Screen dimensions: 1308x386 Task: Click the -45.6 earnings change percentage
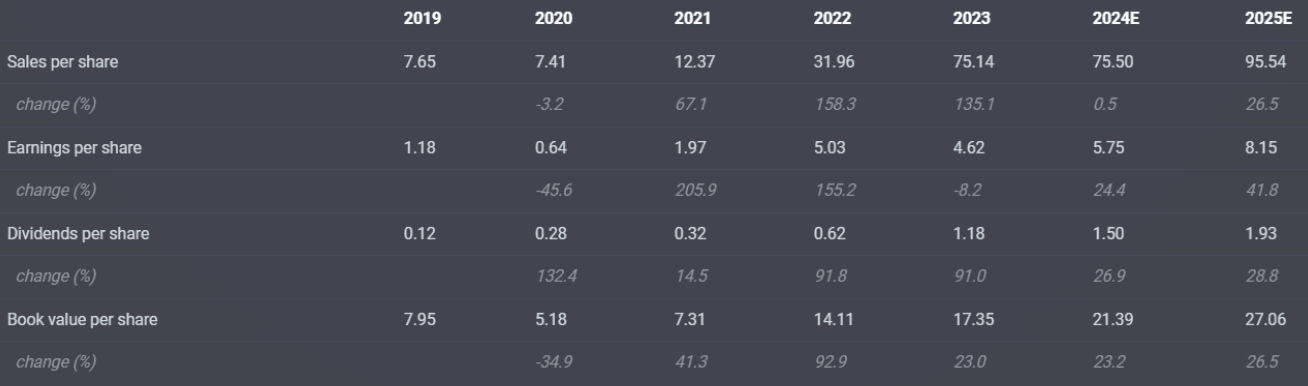[x=553, y=191]
